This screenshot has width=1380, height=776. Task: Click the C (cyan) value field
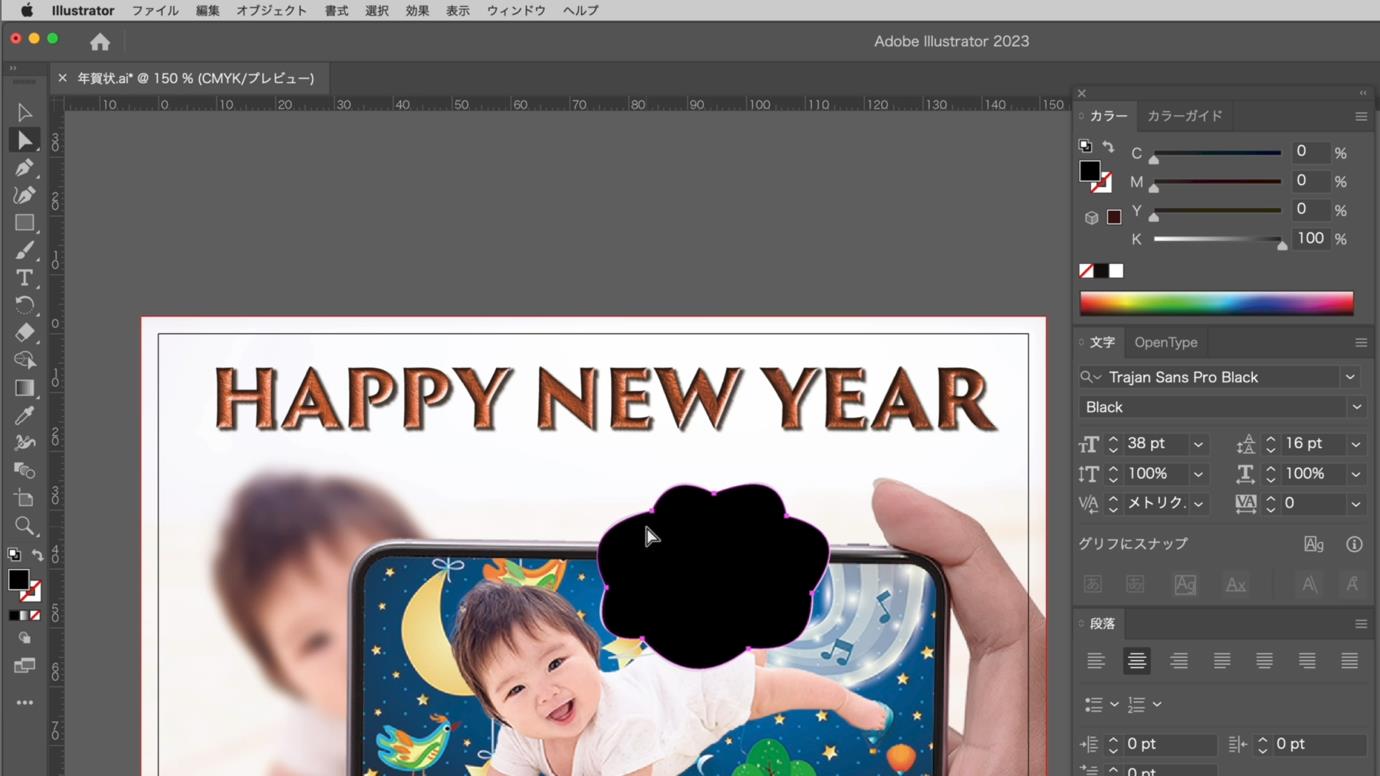tap(1309, 152)
